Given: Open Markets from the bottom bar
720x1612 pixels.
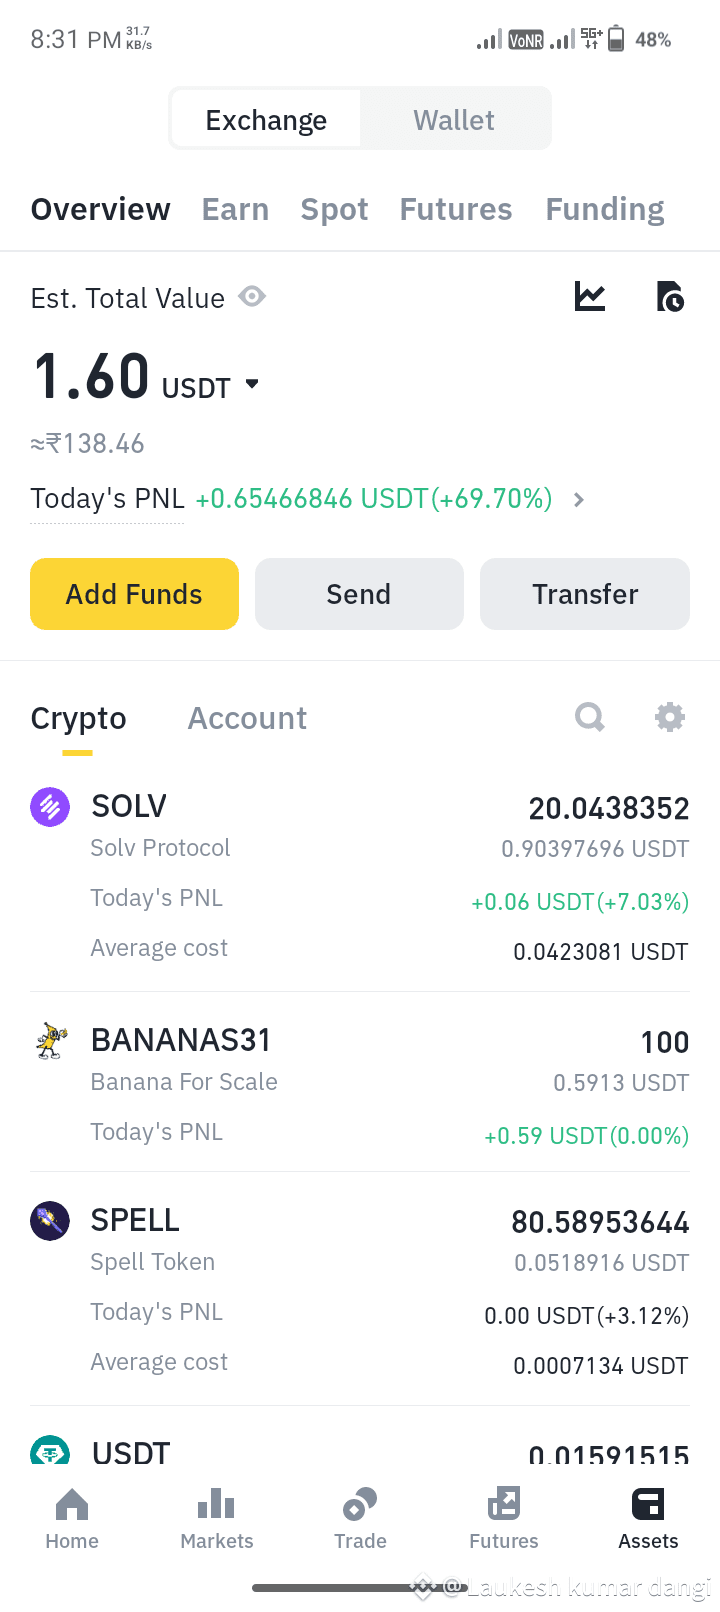Looking at the screenshot, I should coord(216,1519).
